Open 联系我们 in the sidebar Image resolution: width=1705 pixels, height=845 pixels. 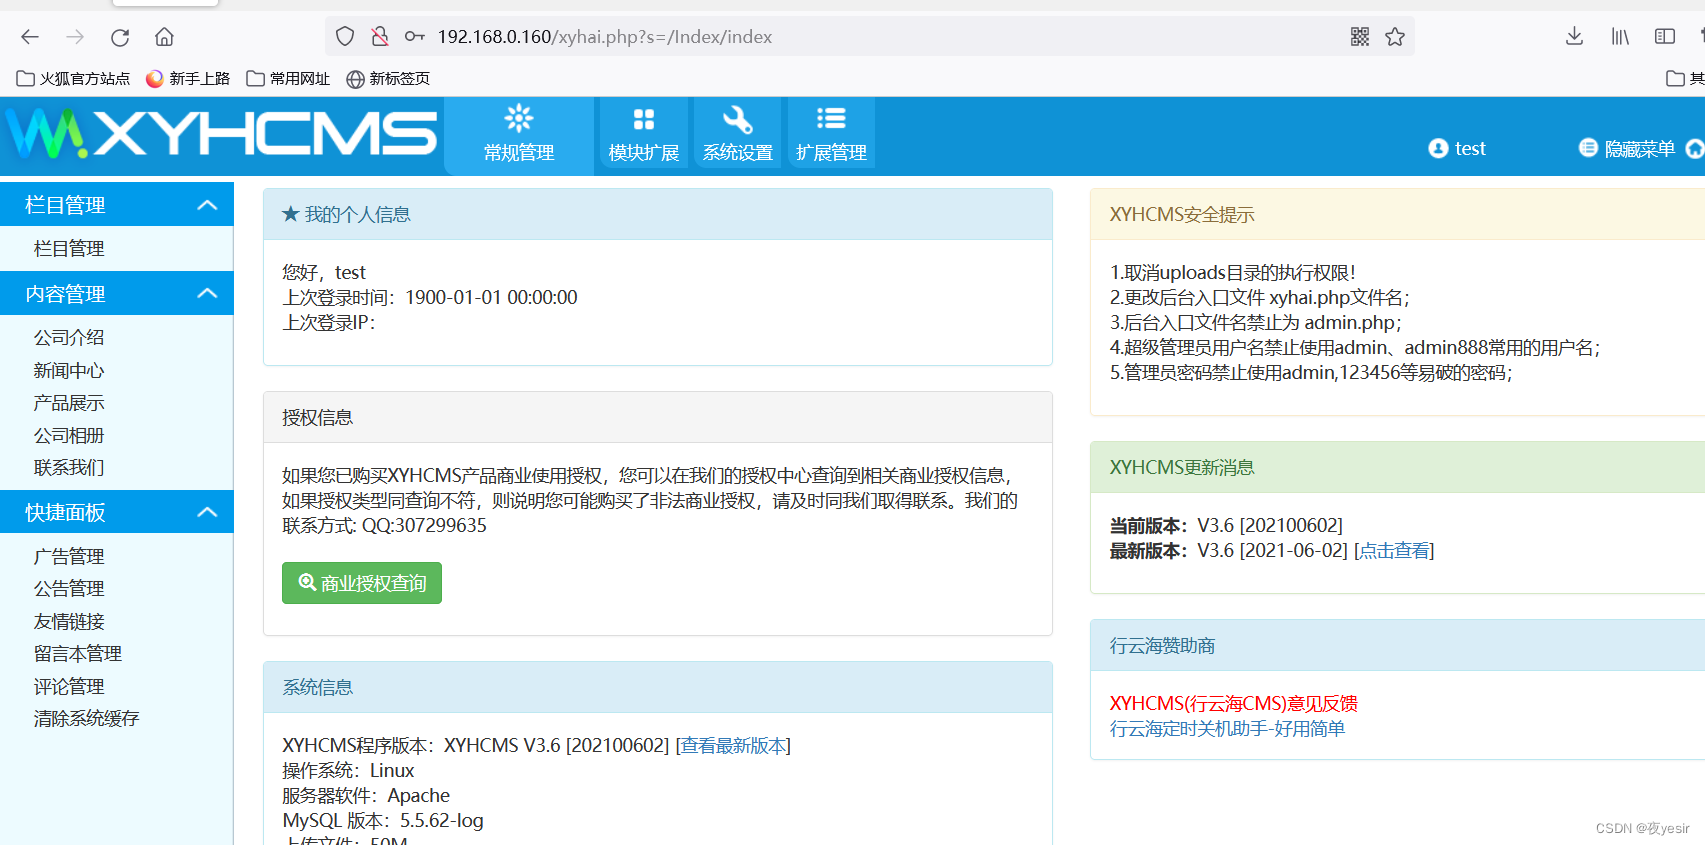point(69,468)
